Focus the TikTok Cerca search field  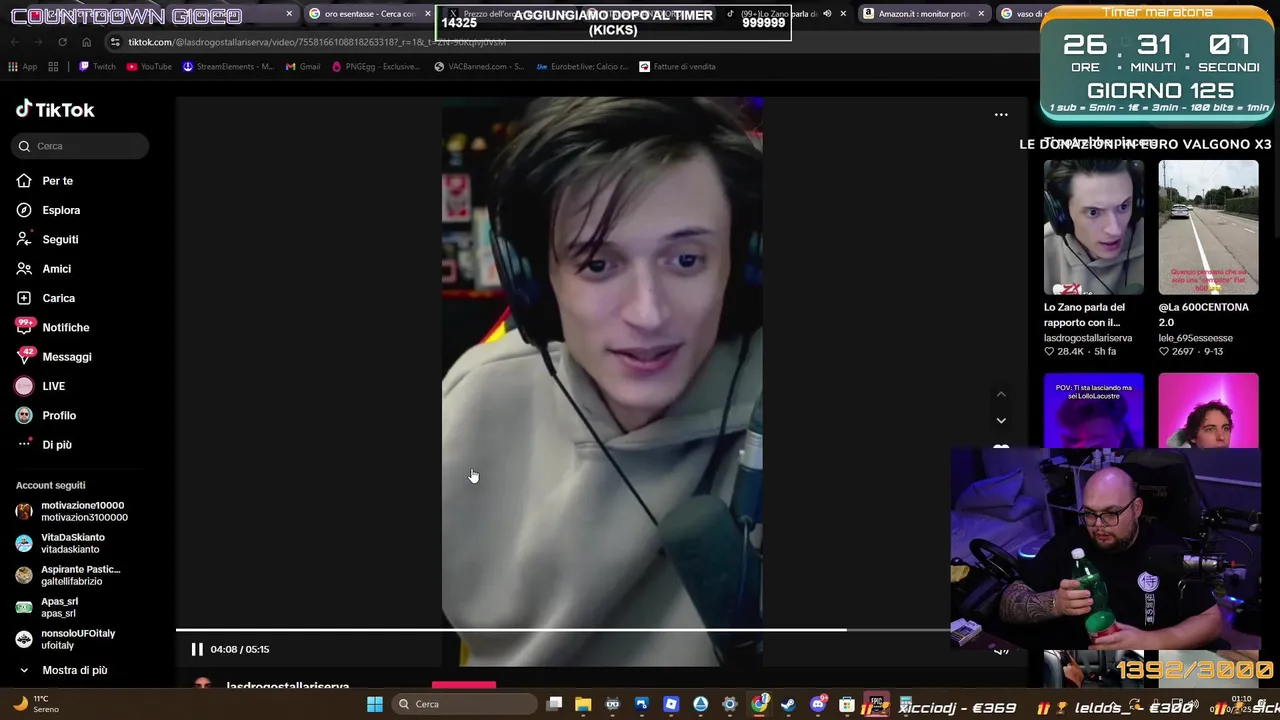coord(80,146)
